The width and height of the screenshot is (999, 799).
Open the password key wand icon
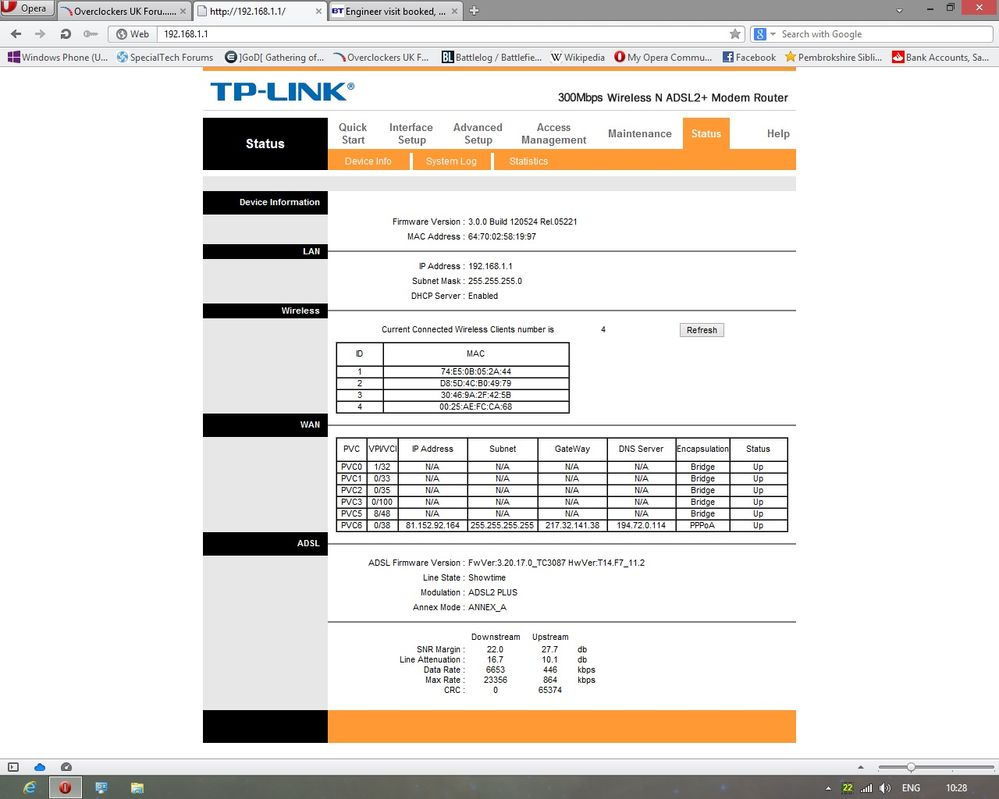coord(90,34)
